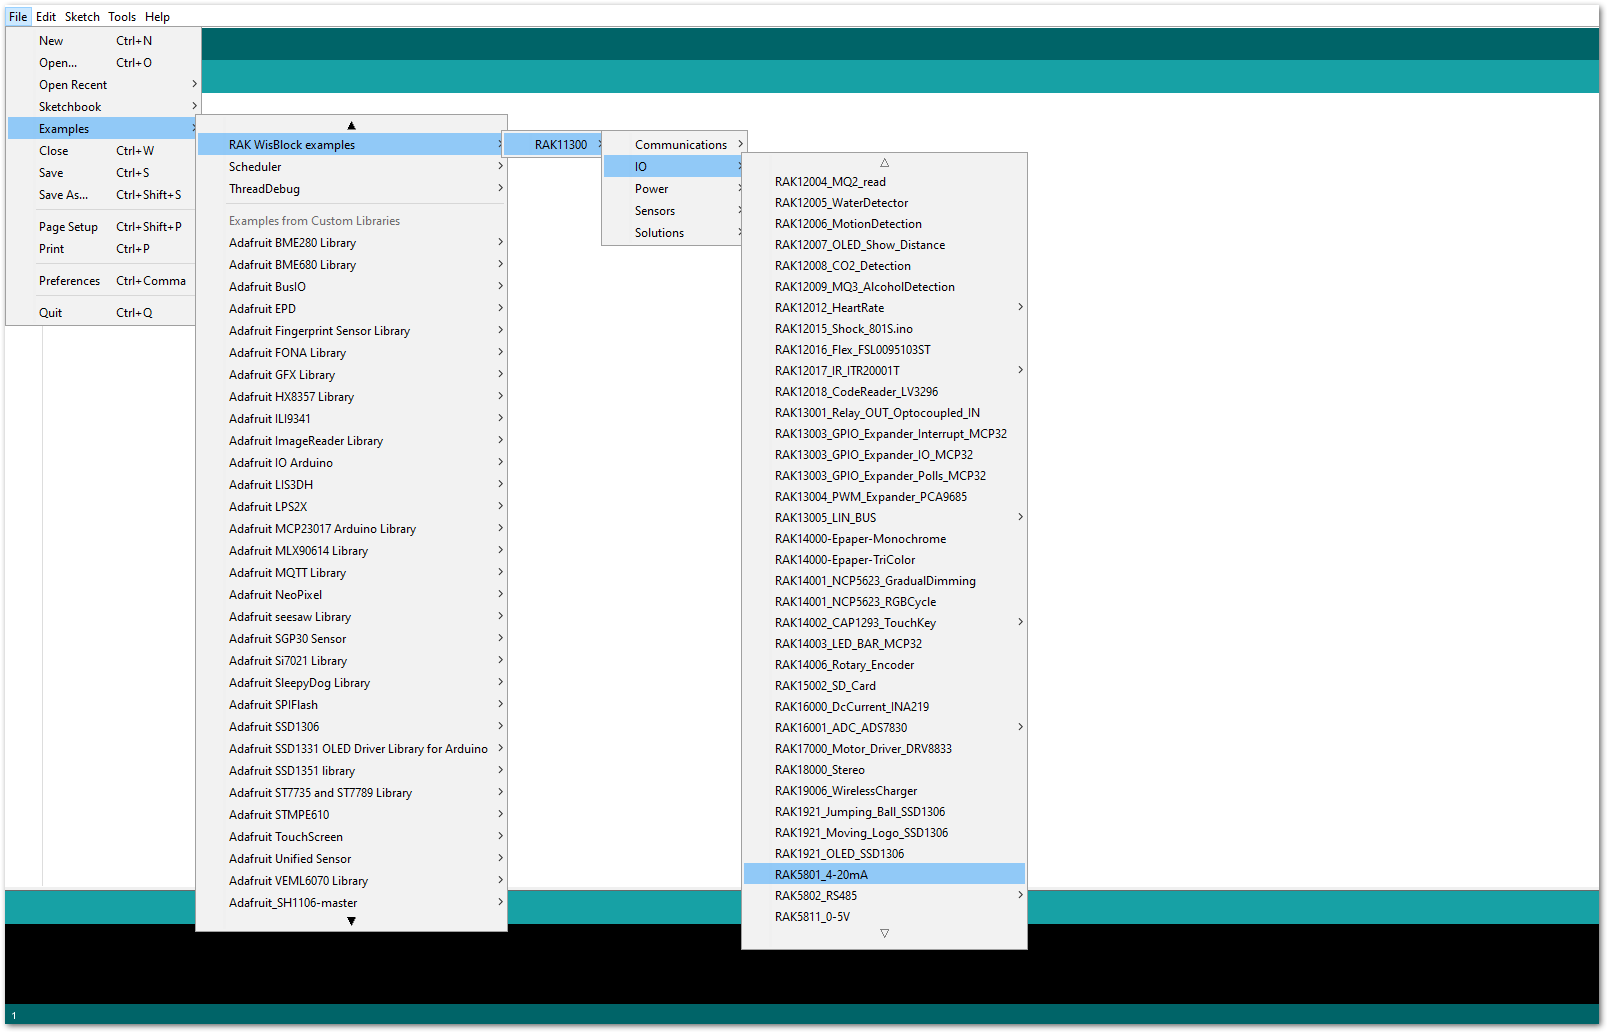The height and width of the screenshot is (1033, 1608).
Task: Open the Tools menu
Action: pyautogui.click(x=122, y=17)
